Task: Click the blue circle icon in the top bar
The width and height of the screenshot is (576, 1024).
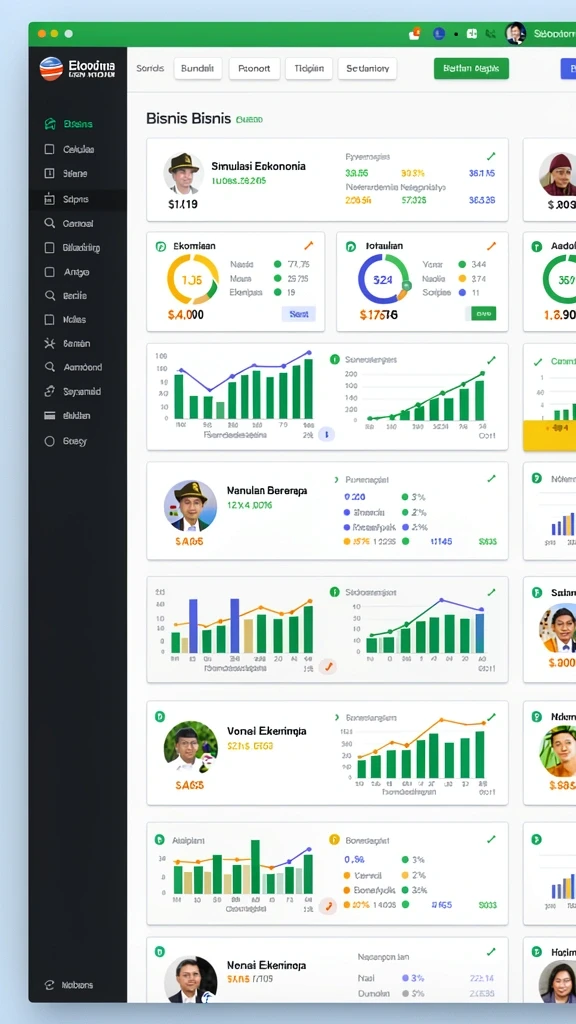Action: pyautogui.click(x=440, y=34)
